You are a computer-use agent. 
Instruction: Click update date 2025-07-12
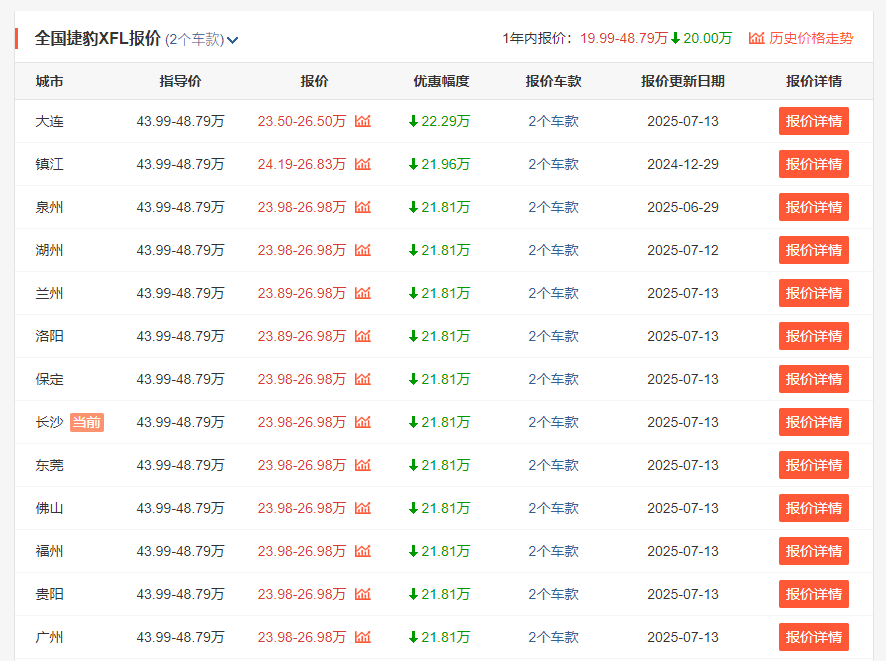click(683, 250)
